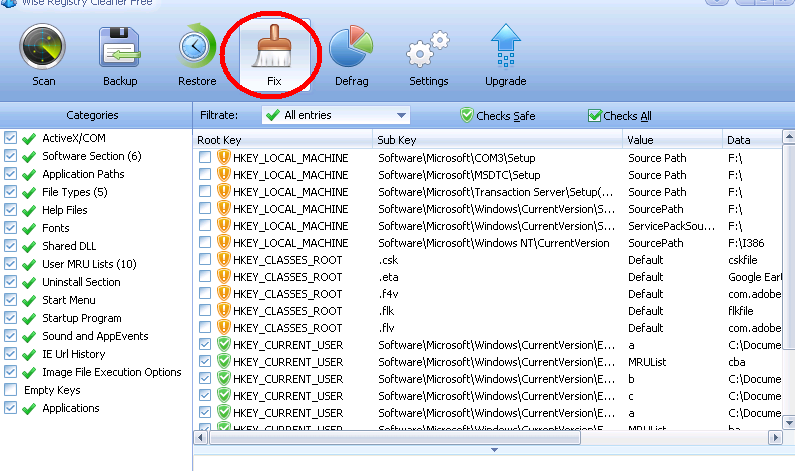Click the vertical scrollbar down arrow

tap(789, 422)
